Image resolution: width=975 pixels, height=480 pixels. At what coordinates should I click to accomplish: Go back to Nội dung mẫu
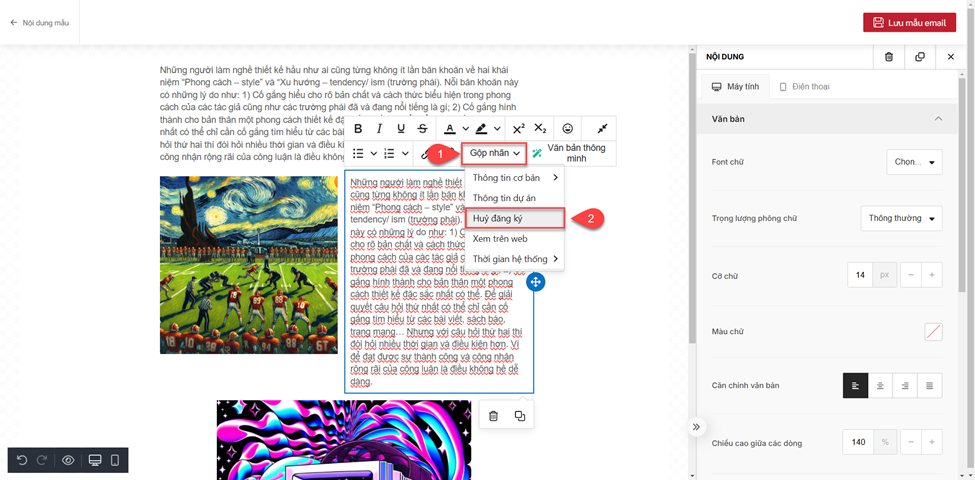pos(40,23)
